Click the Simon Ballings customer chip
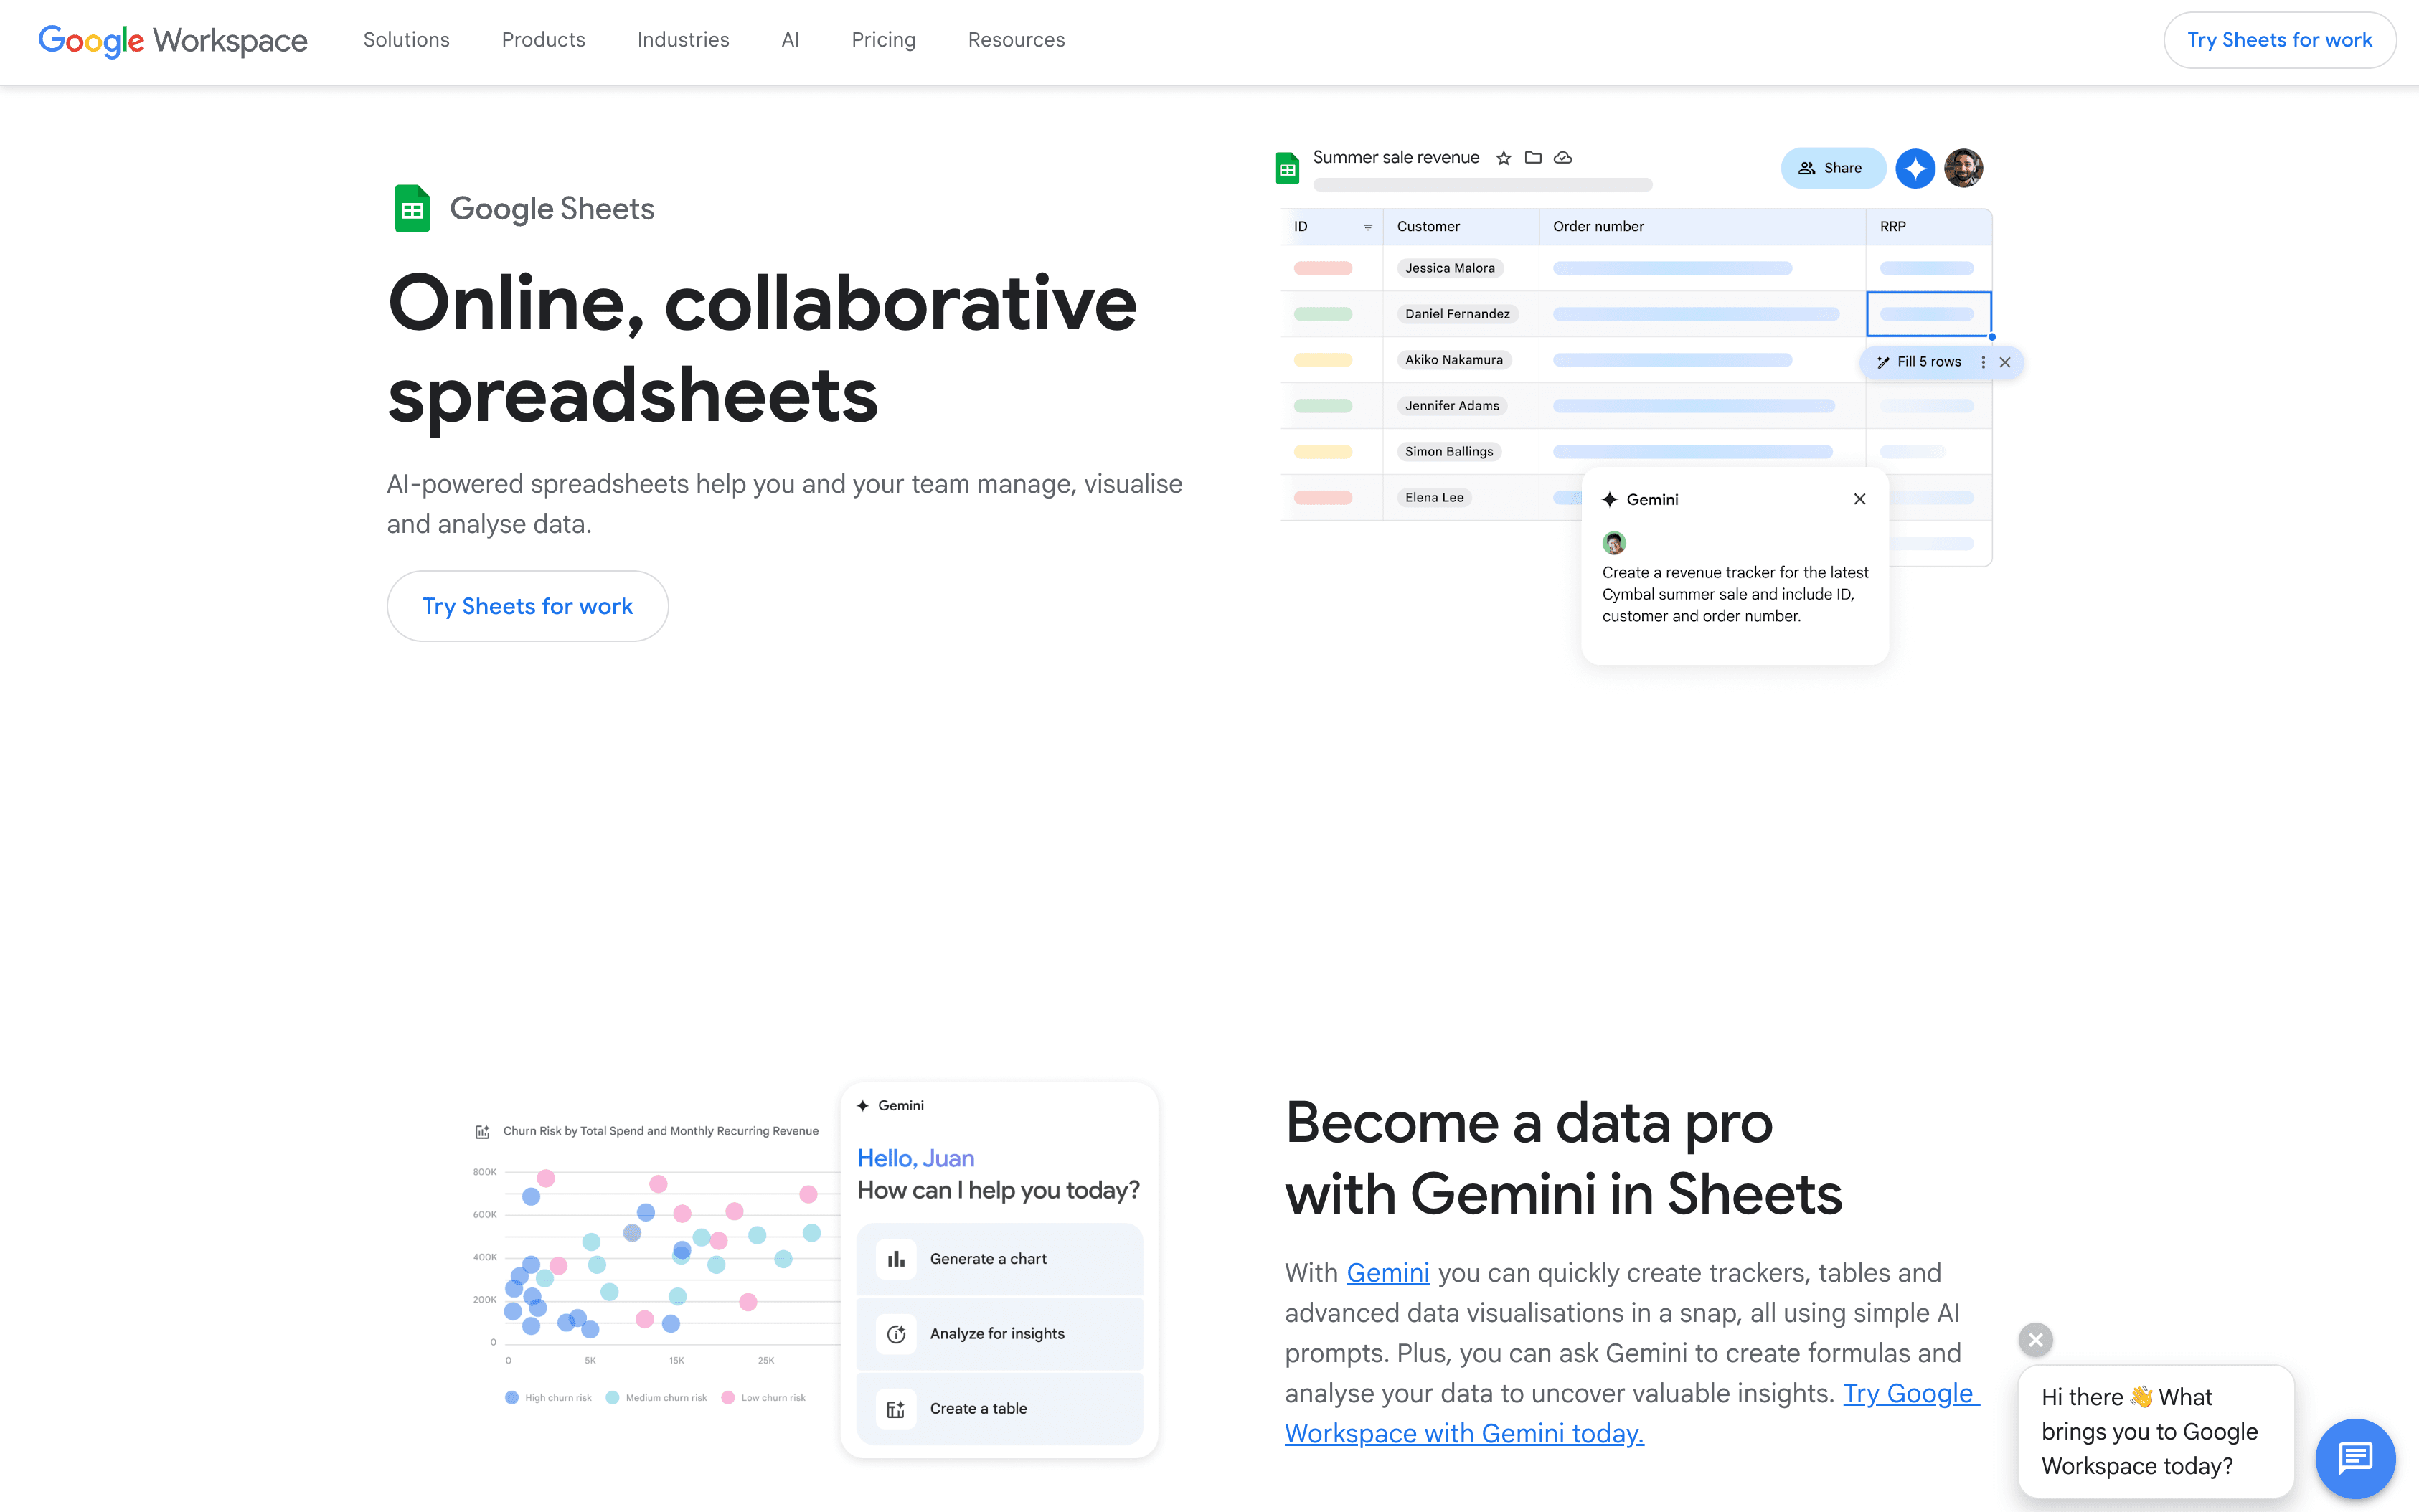 [x=1449, y=452]
